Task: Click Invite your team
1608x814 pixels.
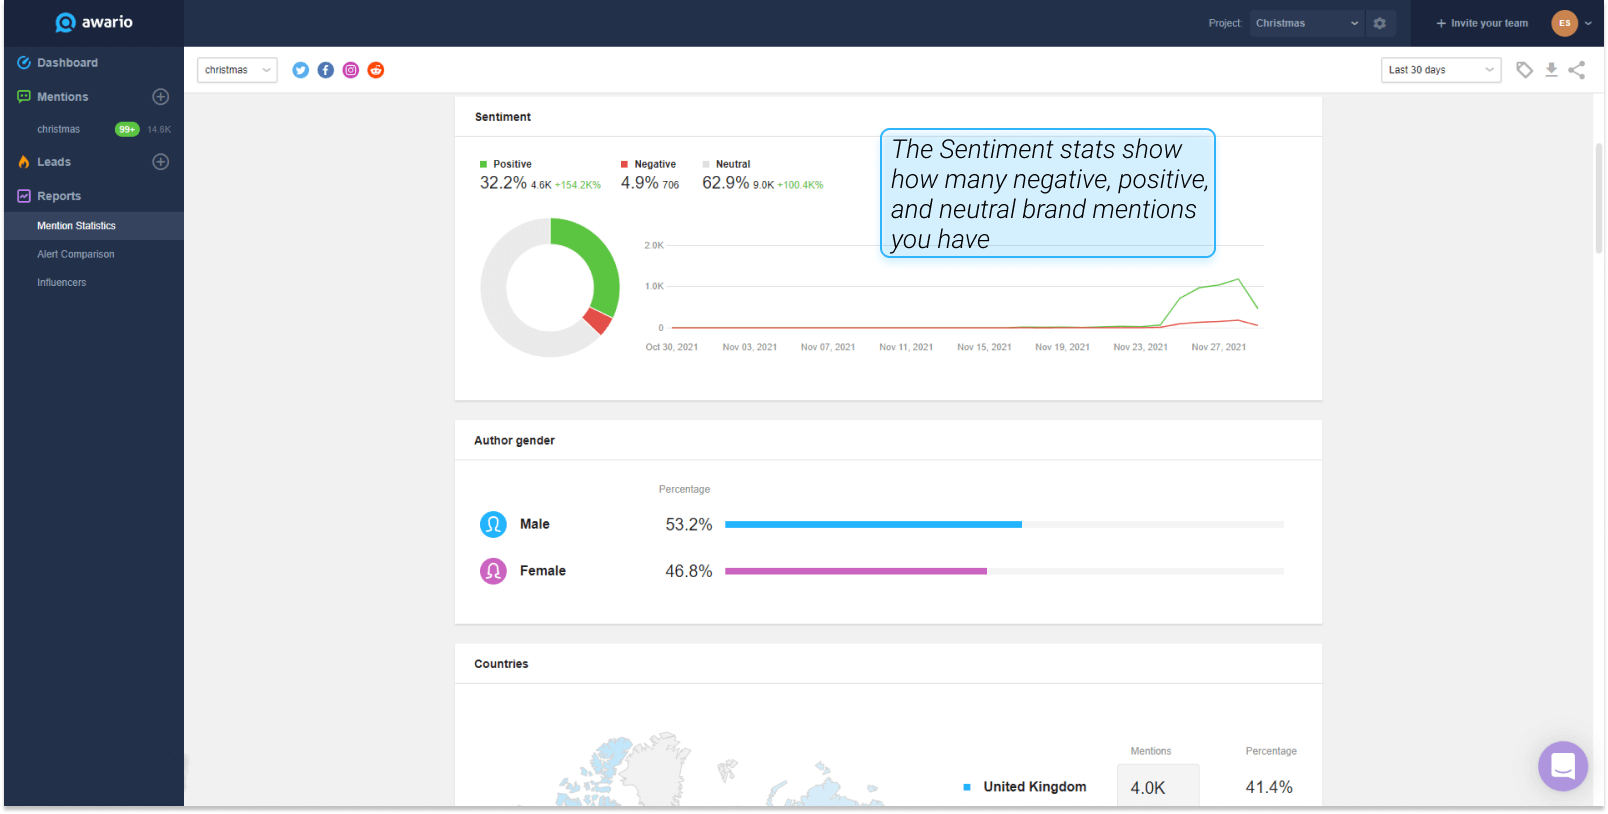Action: point(1482,23)
